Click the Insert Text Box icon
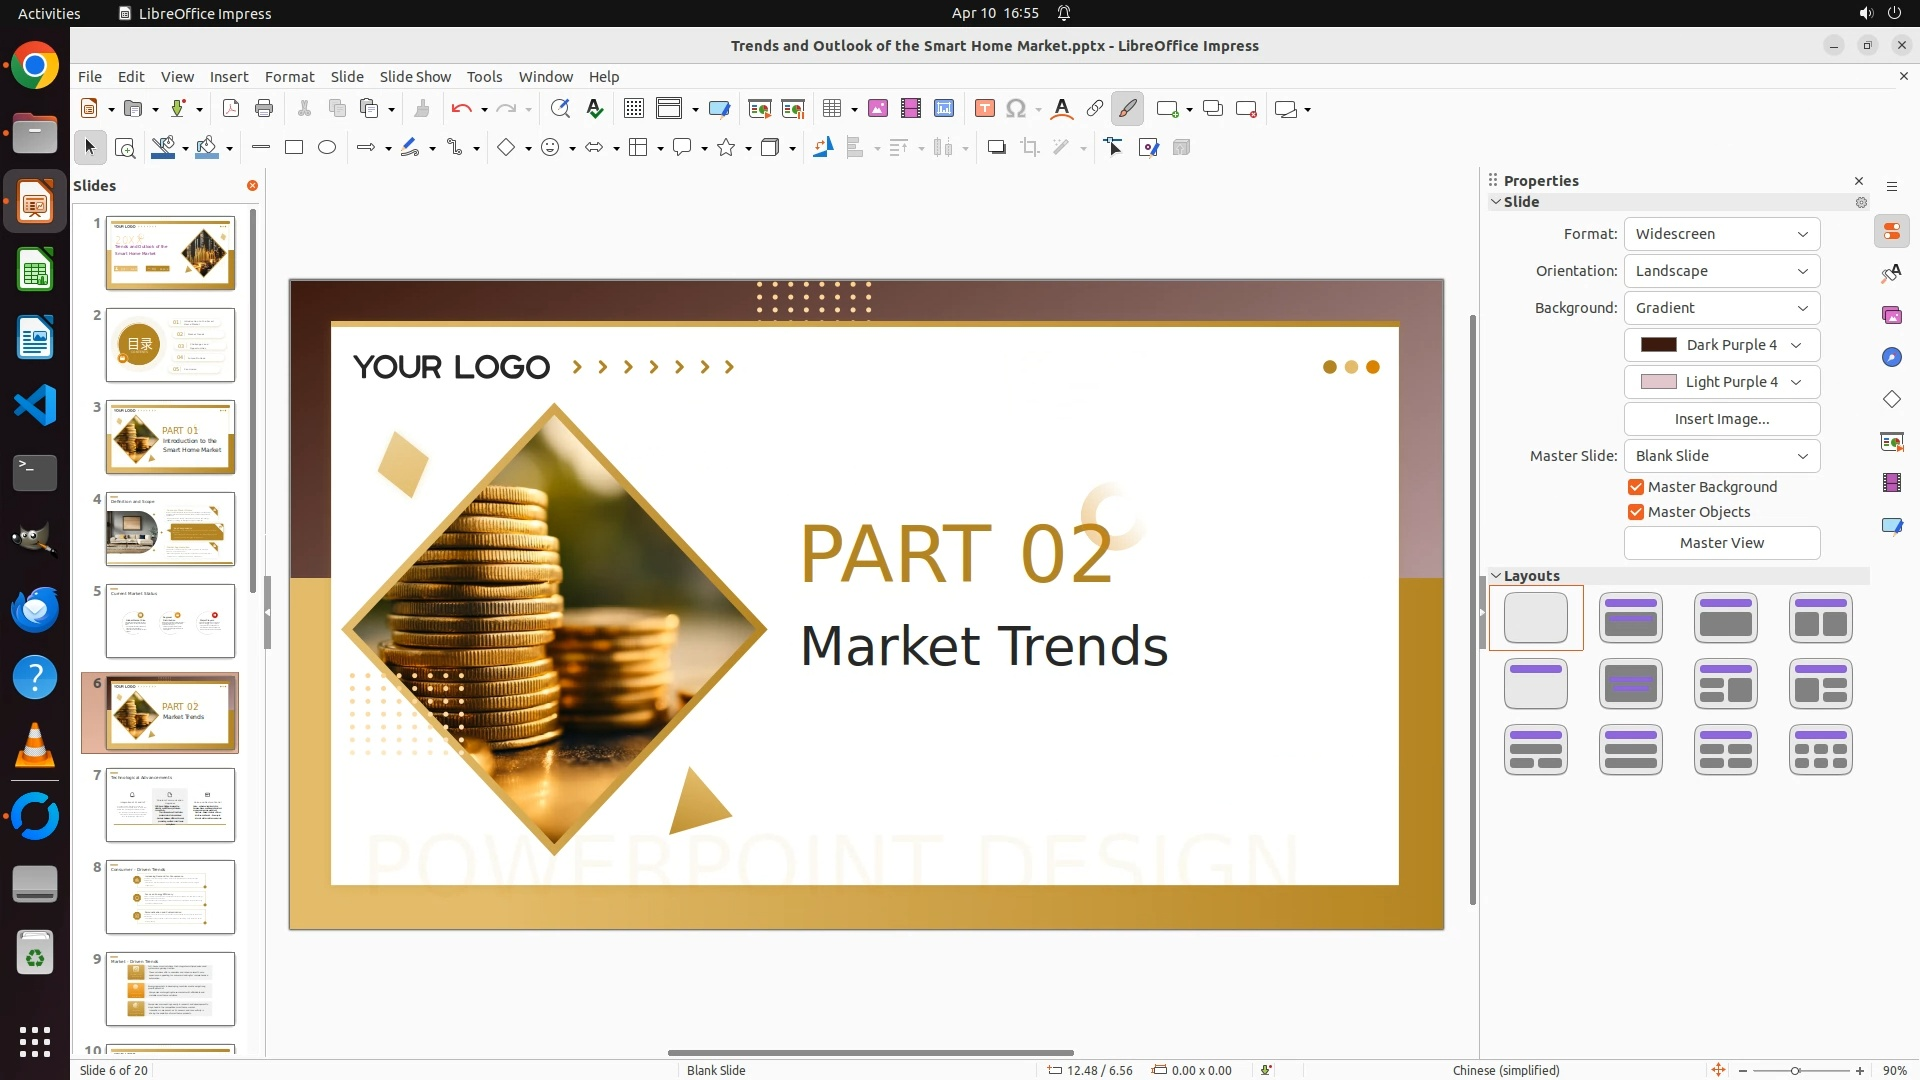 [984, 109]
